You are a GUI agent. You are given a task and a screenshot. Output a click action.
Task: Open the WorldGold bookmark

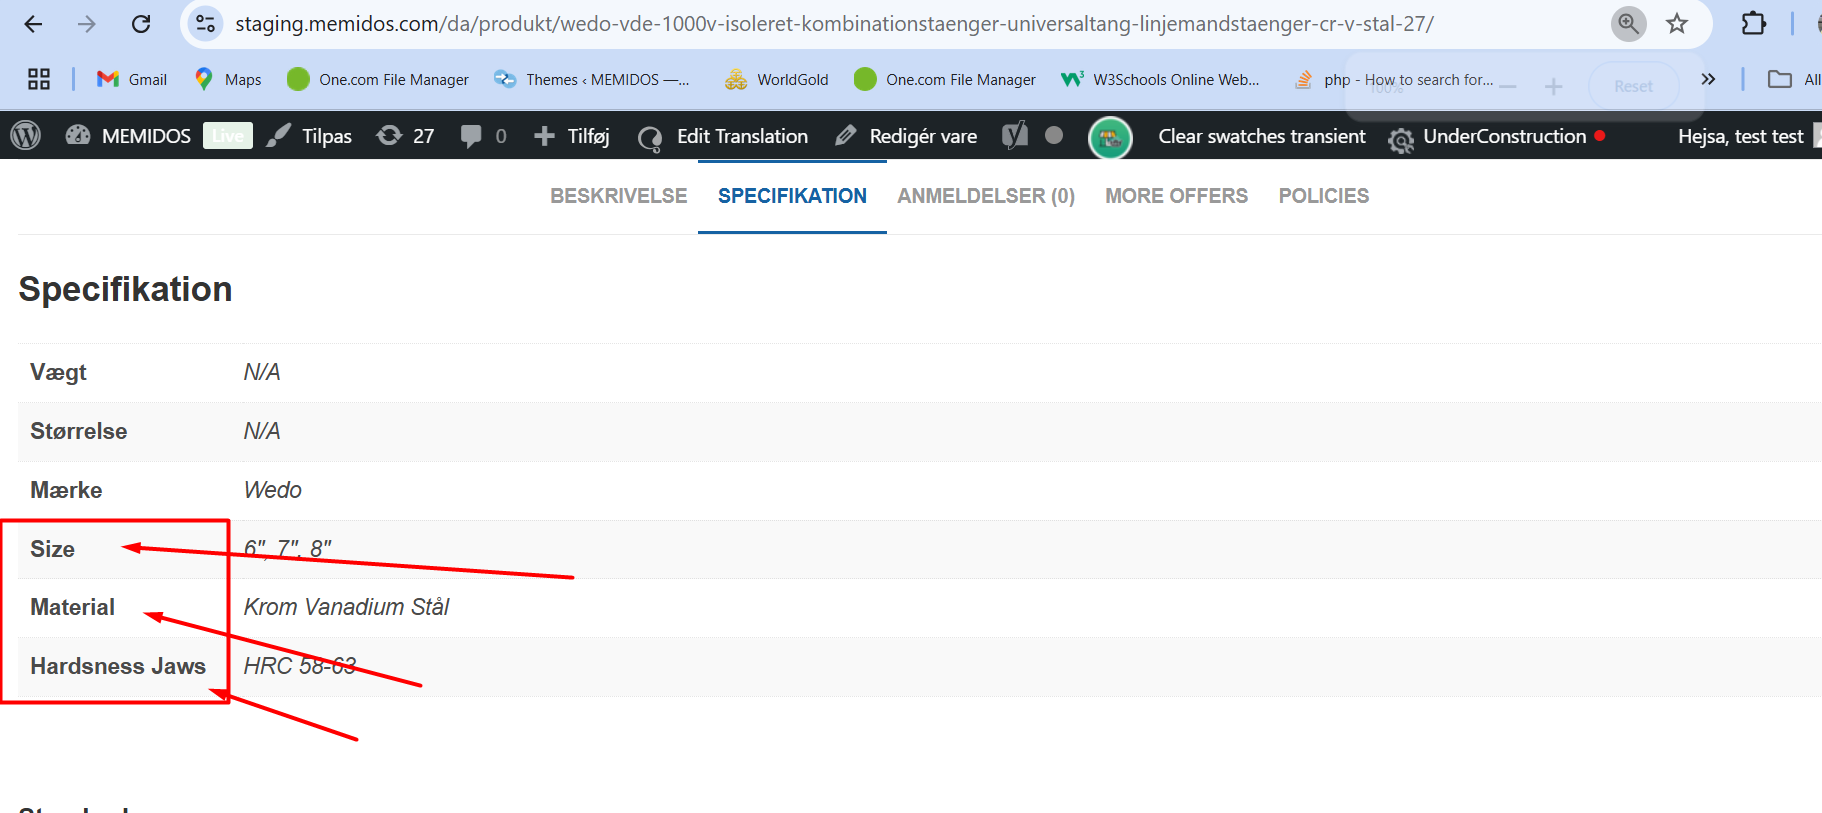776,79
